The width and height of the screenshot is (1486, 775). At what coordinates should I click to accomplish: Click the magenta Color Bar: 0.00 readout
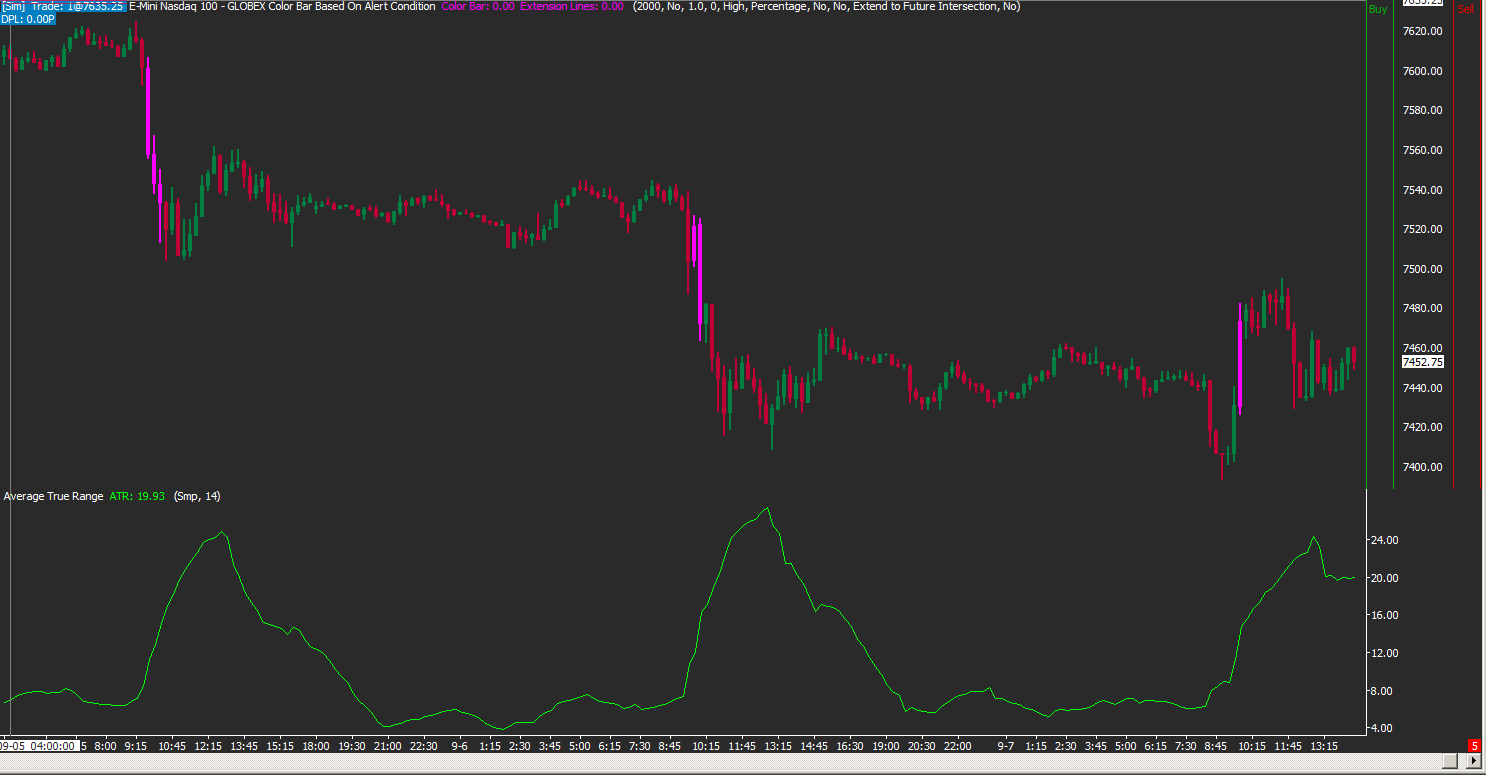click(478, 6)
